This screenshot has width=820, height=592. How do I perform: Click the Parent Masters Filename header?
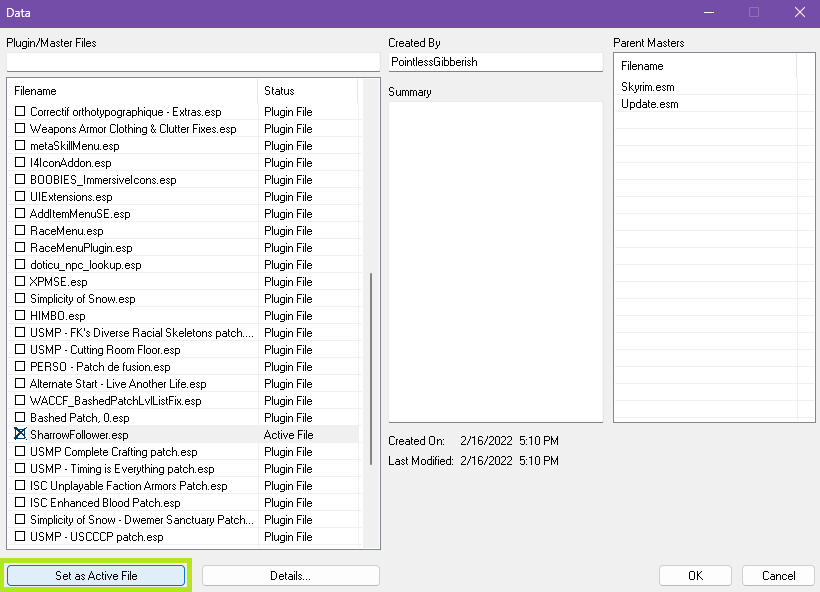point(705,66)
